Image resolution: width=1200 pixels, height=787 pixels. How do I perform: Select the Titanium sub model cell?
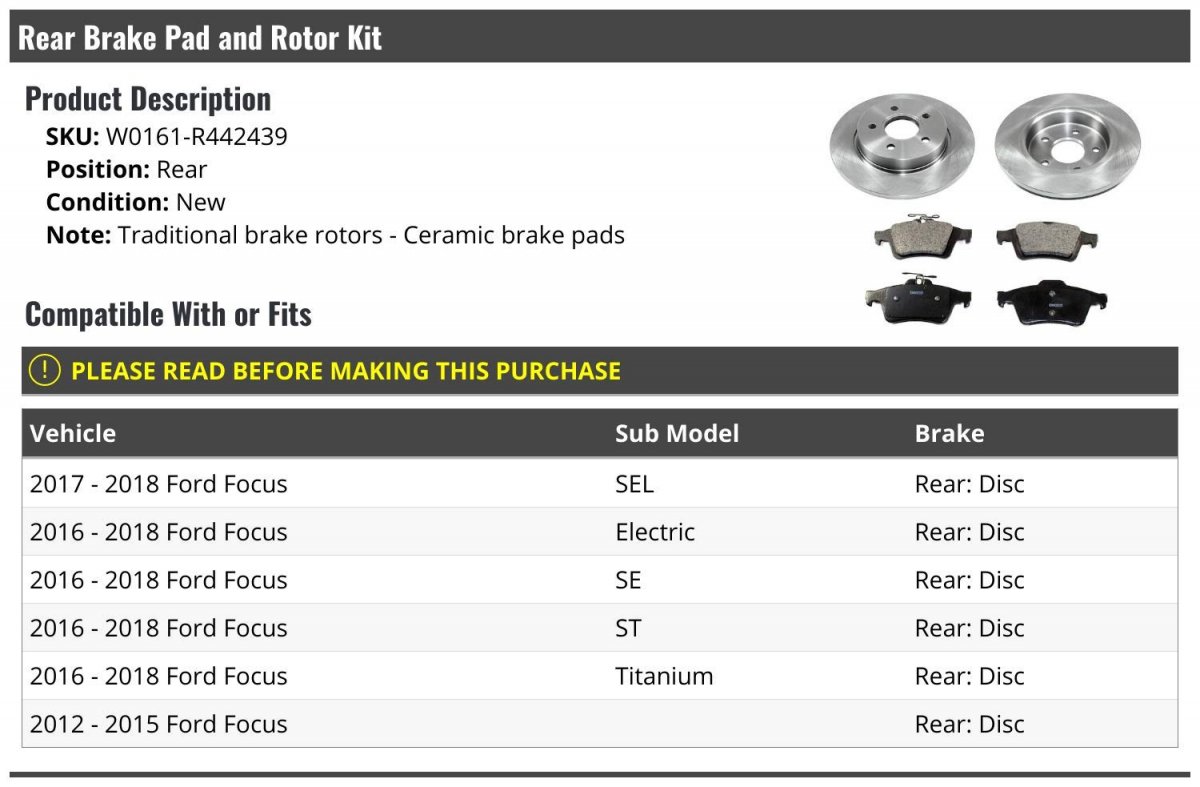coord(664,676)
